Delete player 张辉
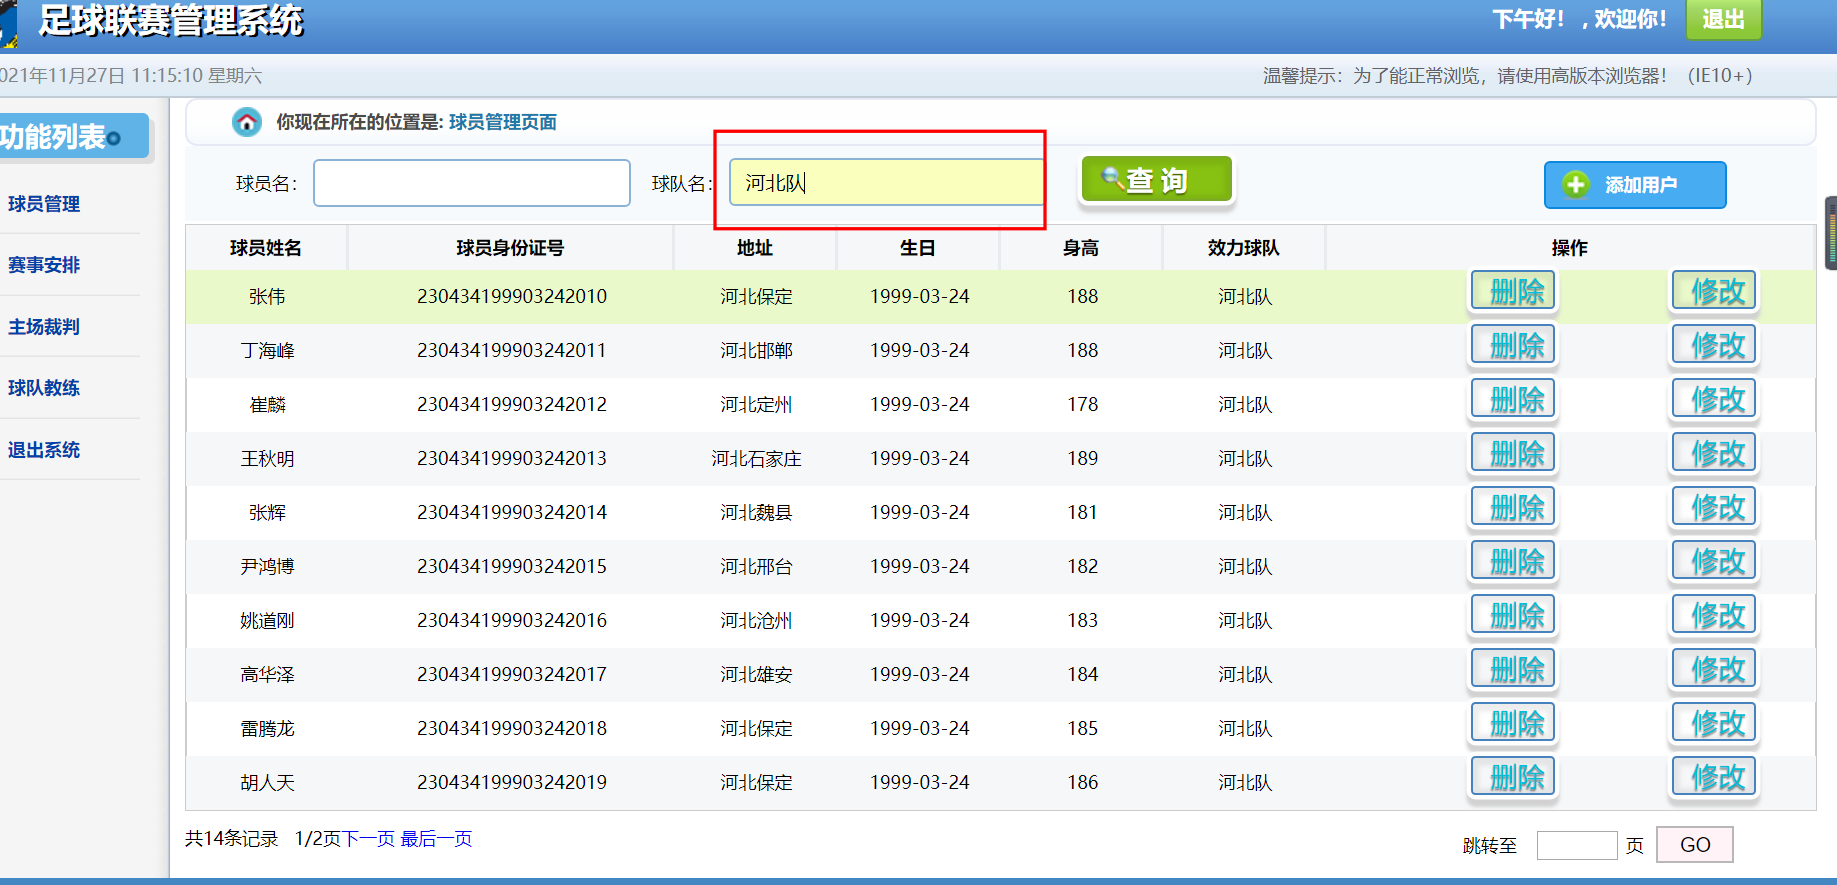Viewport: 1837px width, 885px height. 1513,507
